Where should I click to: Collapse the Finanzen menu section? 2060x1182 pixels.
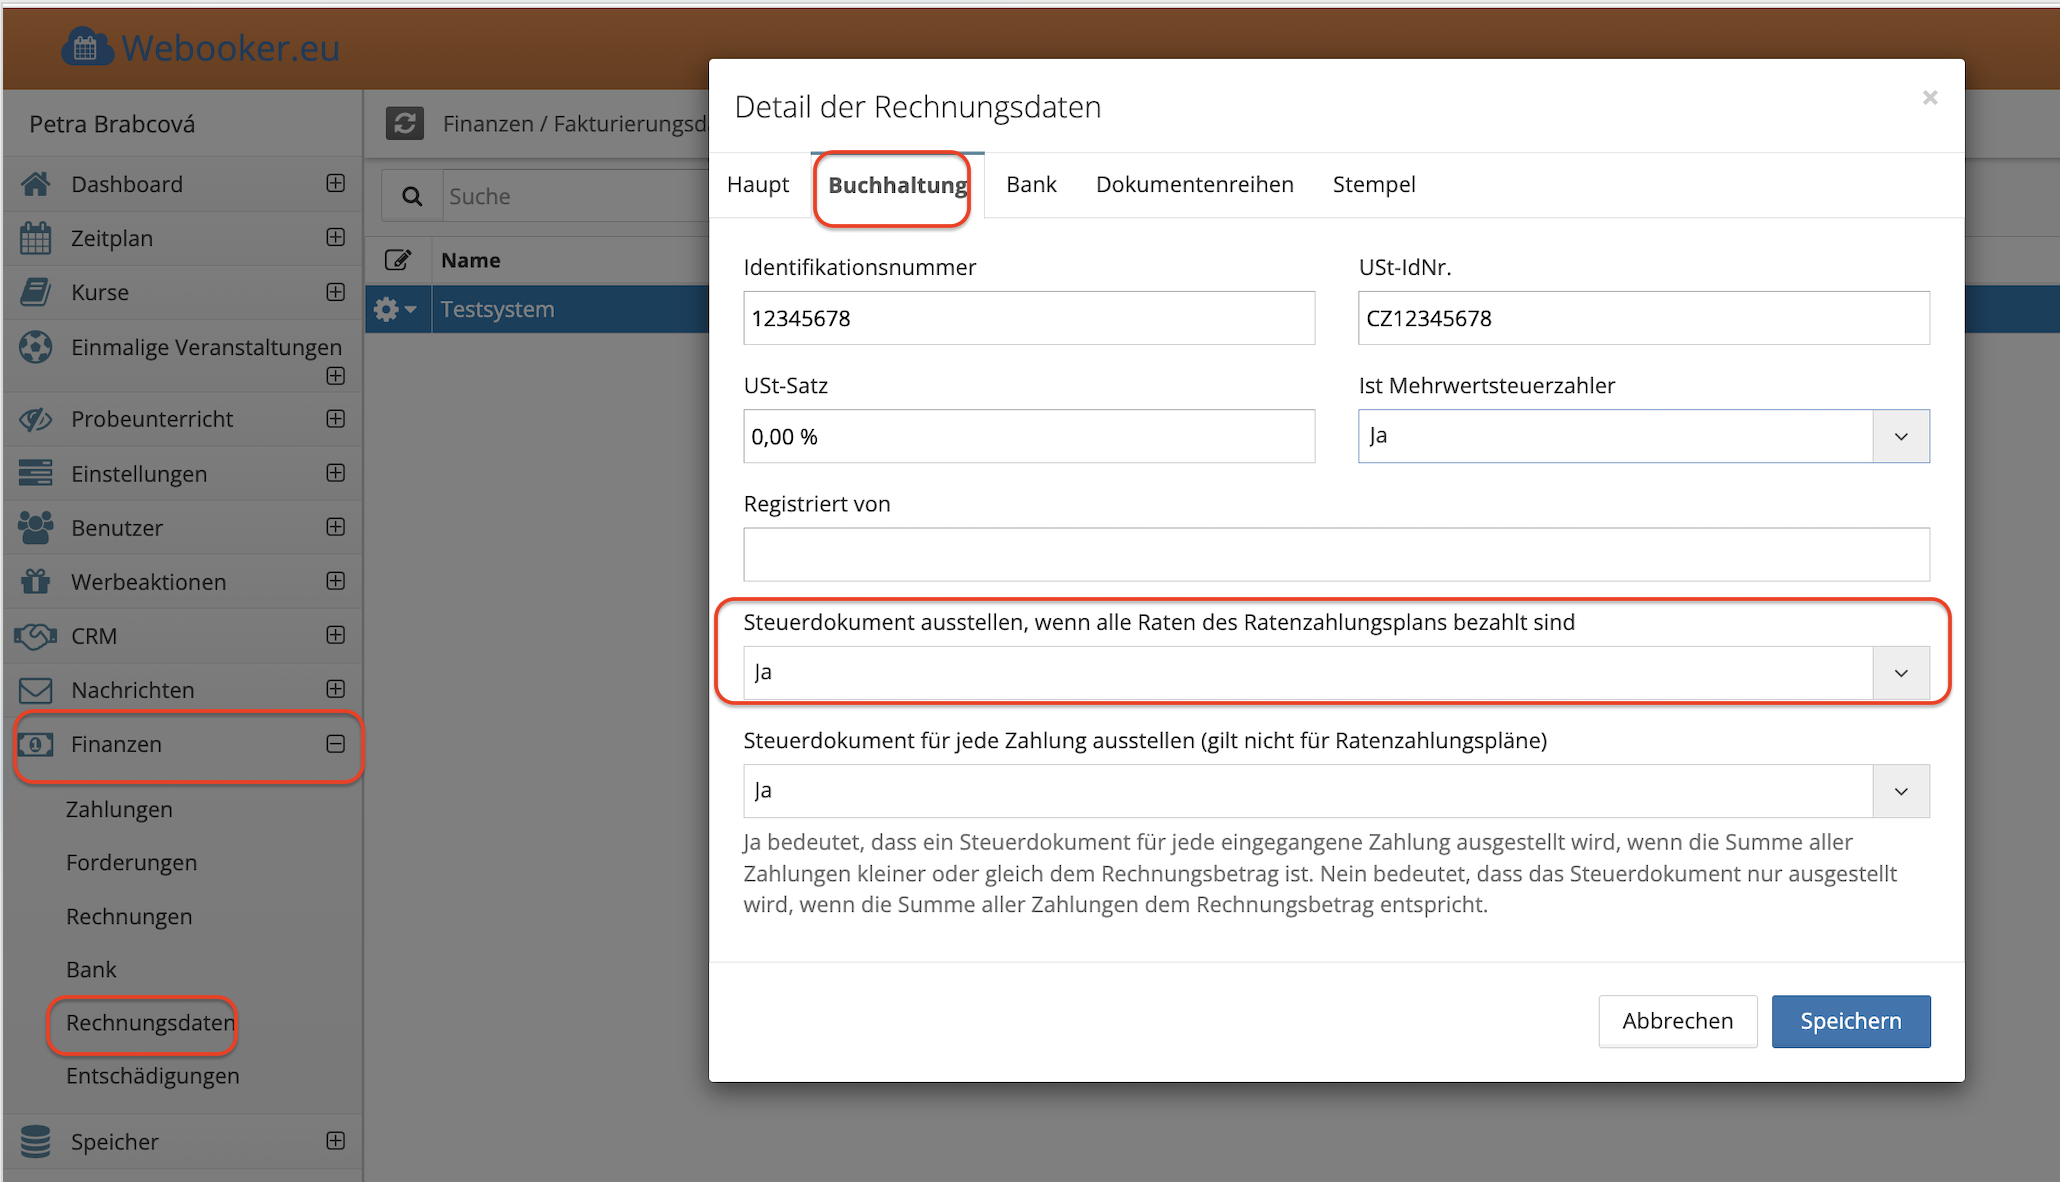[x=336, y=744]
